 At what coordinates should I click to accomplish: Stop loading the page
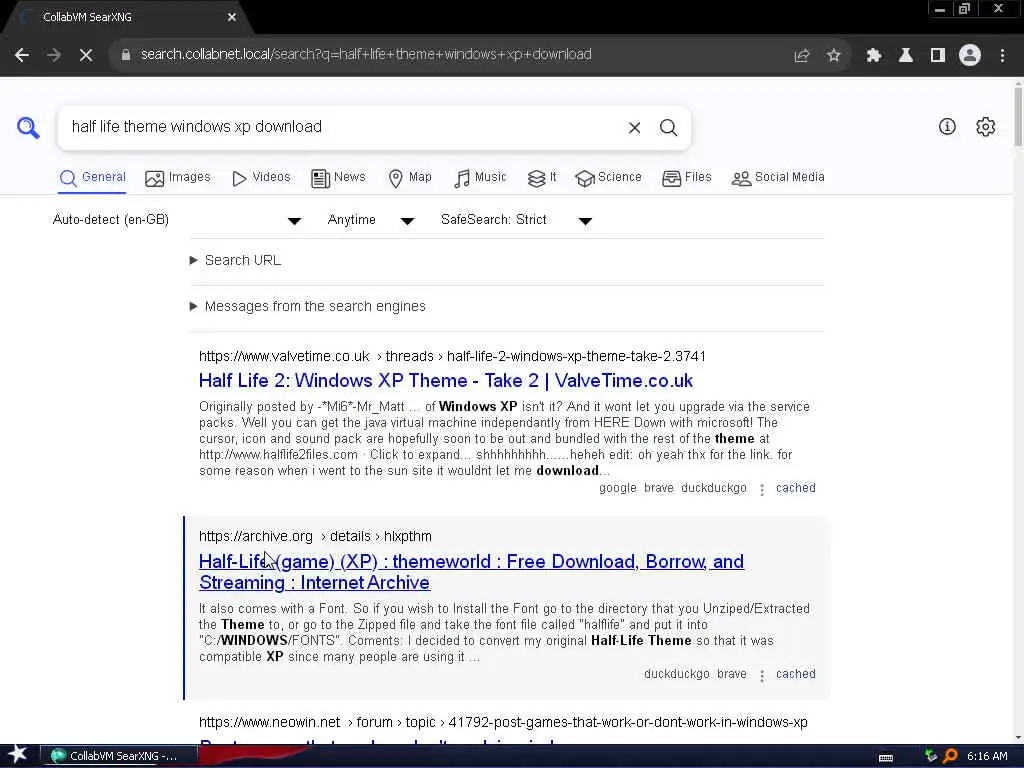pos(86,55)
